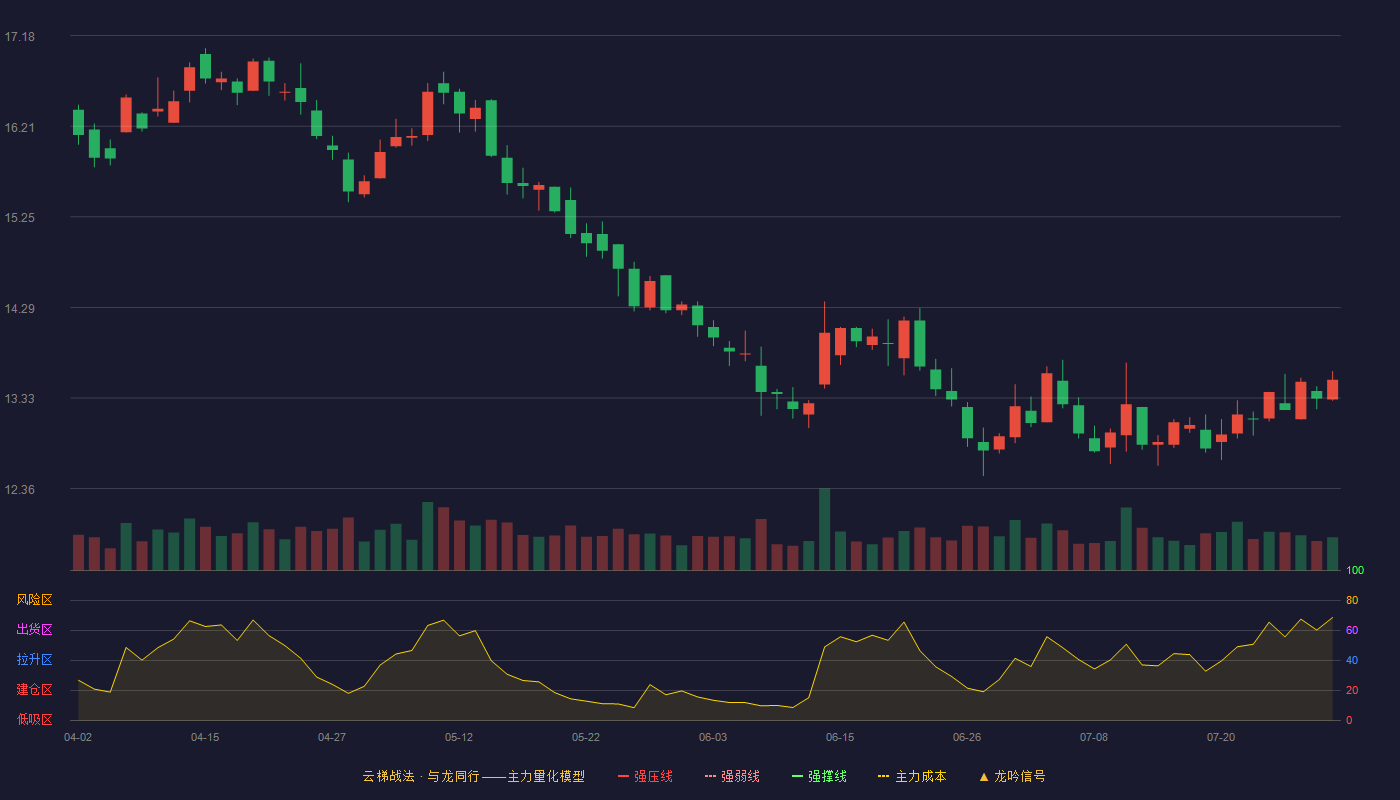Click the 12.36 price axis label
The image size is (1400, 800).
[x=20, y=489]
